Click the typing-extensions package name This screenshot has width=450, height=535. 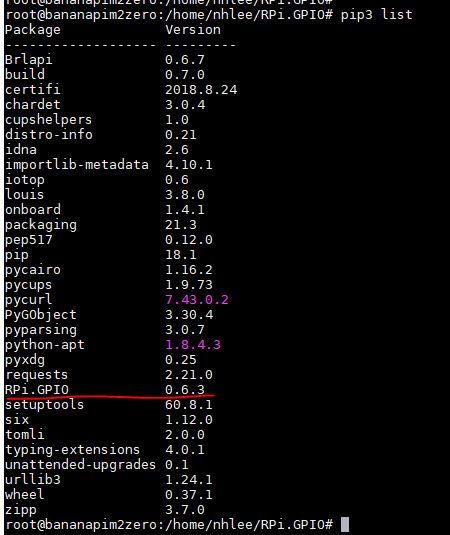tap(73, 450)
